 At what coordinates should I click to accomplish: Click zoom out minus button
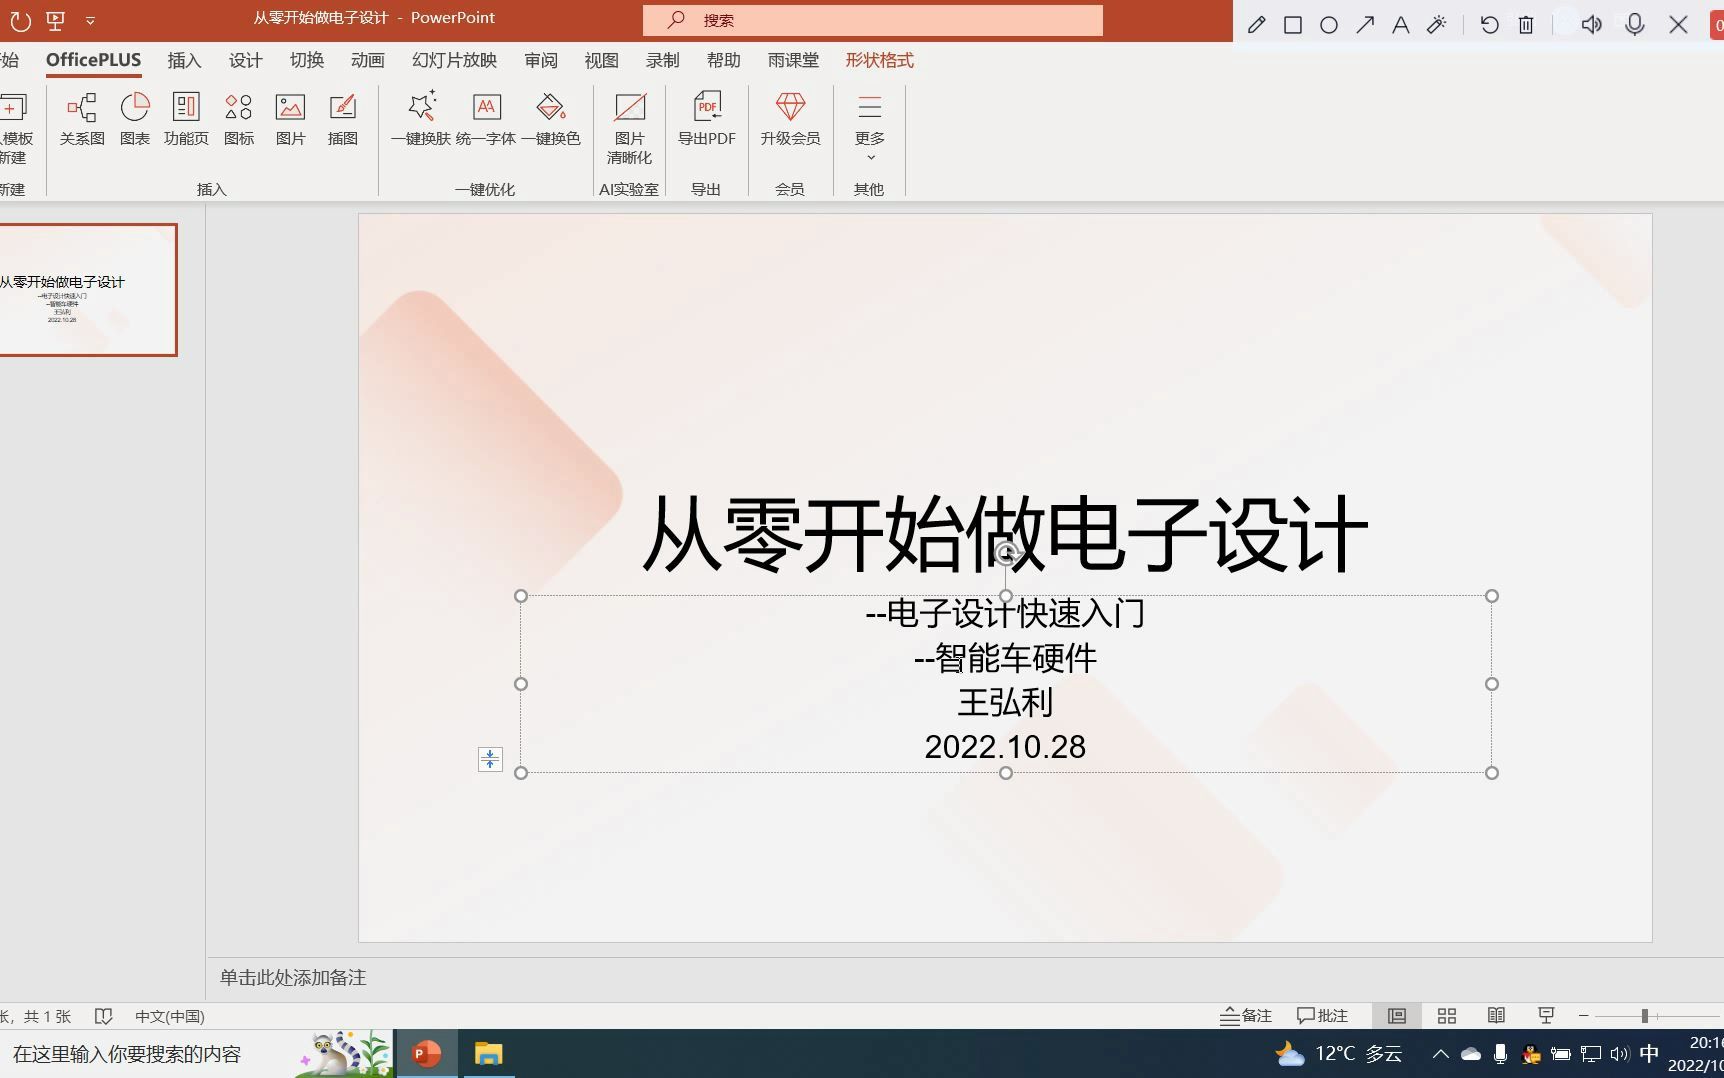click(1584, 1016)
